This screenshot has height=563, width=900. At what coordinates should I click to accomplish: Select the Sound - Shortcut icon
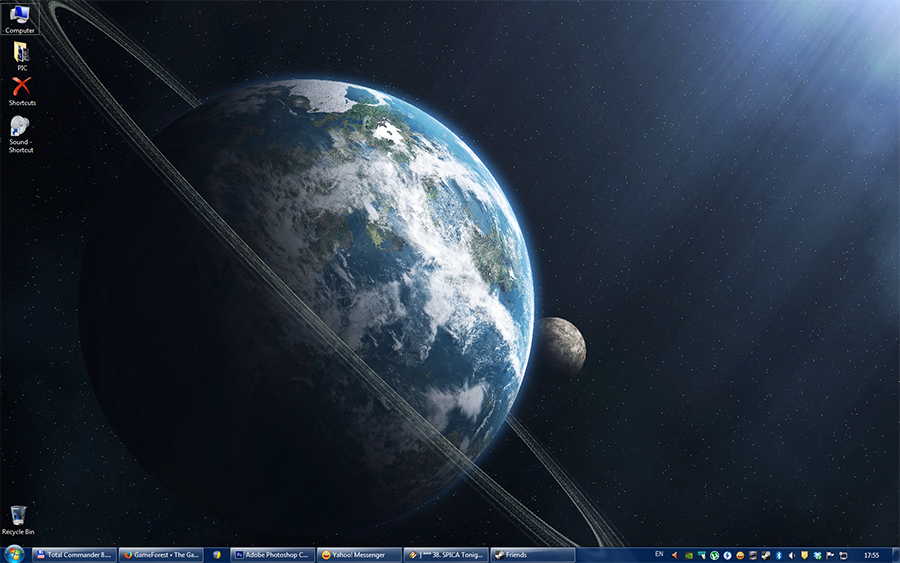click(x=21, y=134)
